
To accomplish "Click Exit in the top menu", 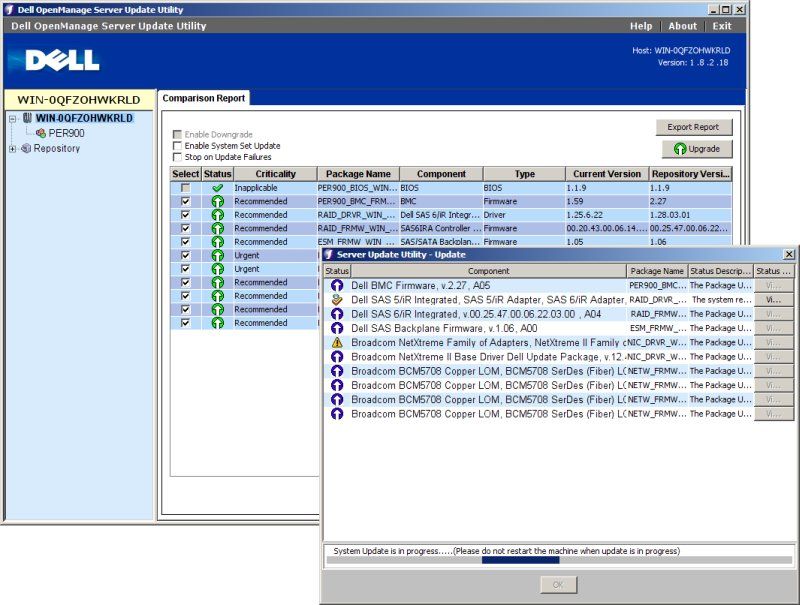I will 722,26.
